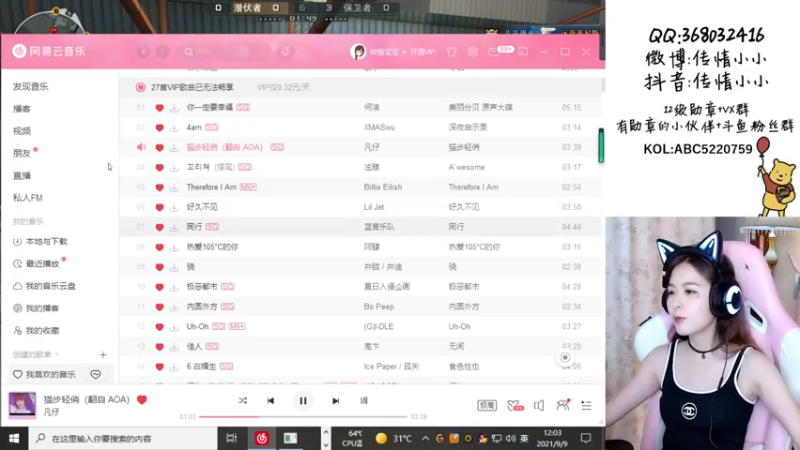Open 我的收藏 in sidebar
Screen dimensions: 800x450
37,331
